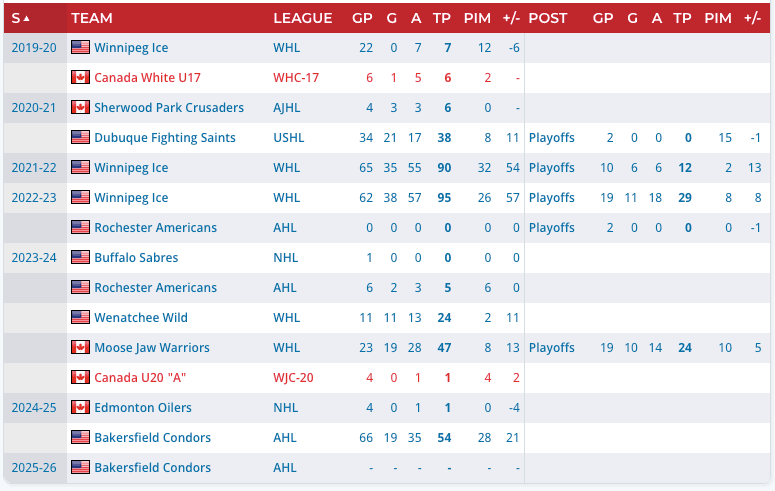Click the POST column header
Screen dimensions: 775x491
tap(547, 18)
